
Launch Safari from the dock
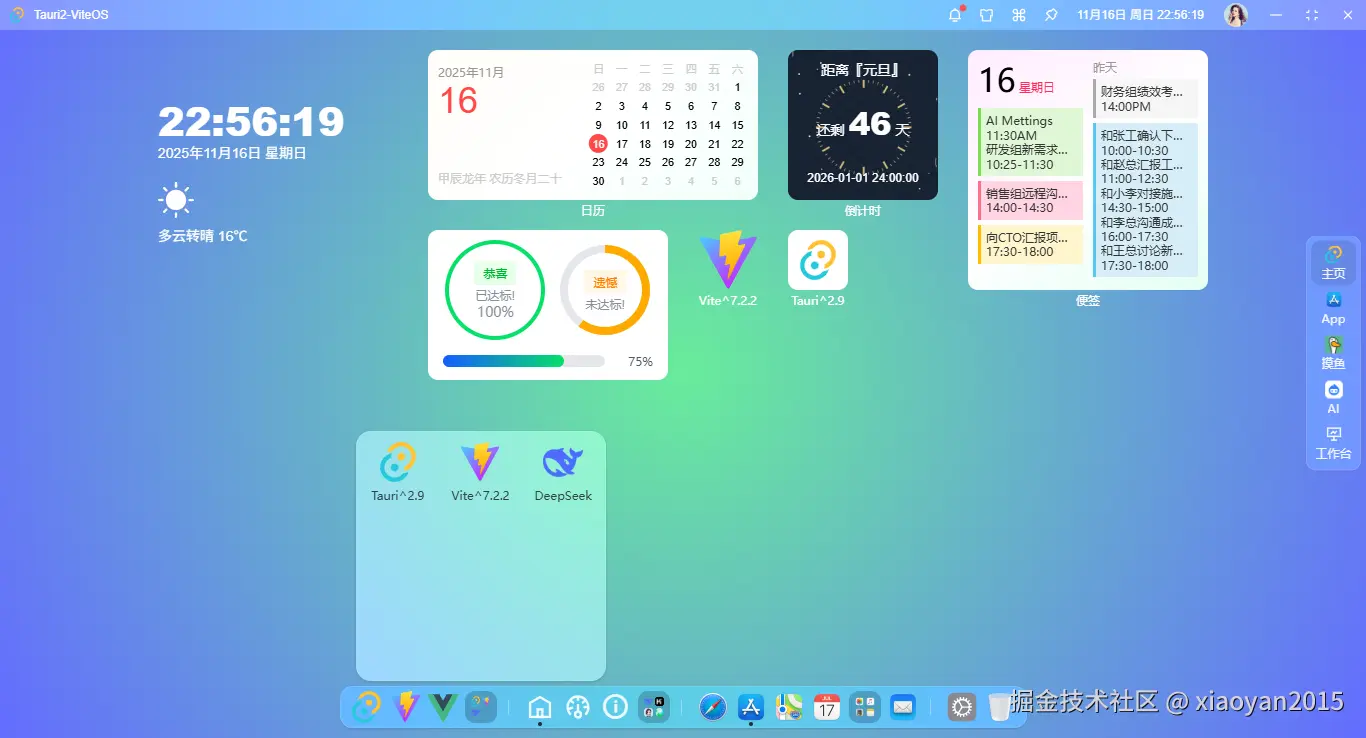[711, 707]
